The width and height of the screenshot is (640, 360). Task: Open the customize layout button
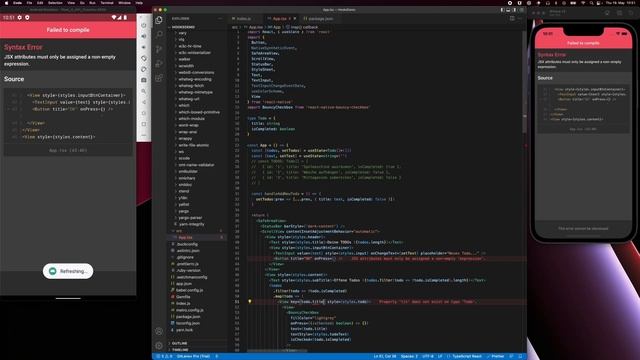click(521, 10)
